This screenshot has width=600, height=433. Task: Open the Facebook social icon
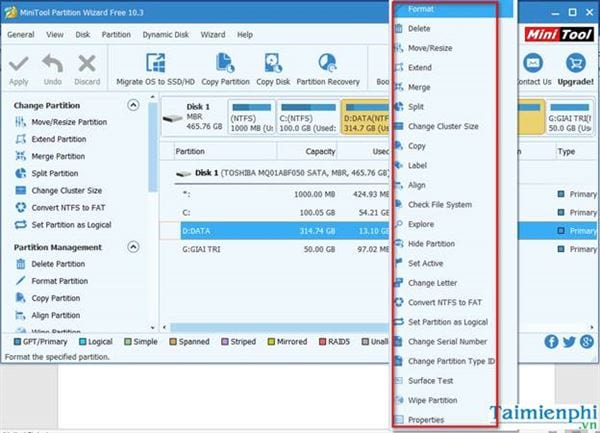coord(551,342)
